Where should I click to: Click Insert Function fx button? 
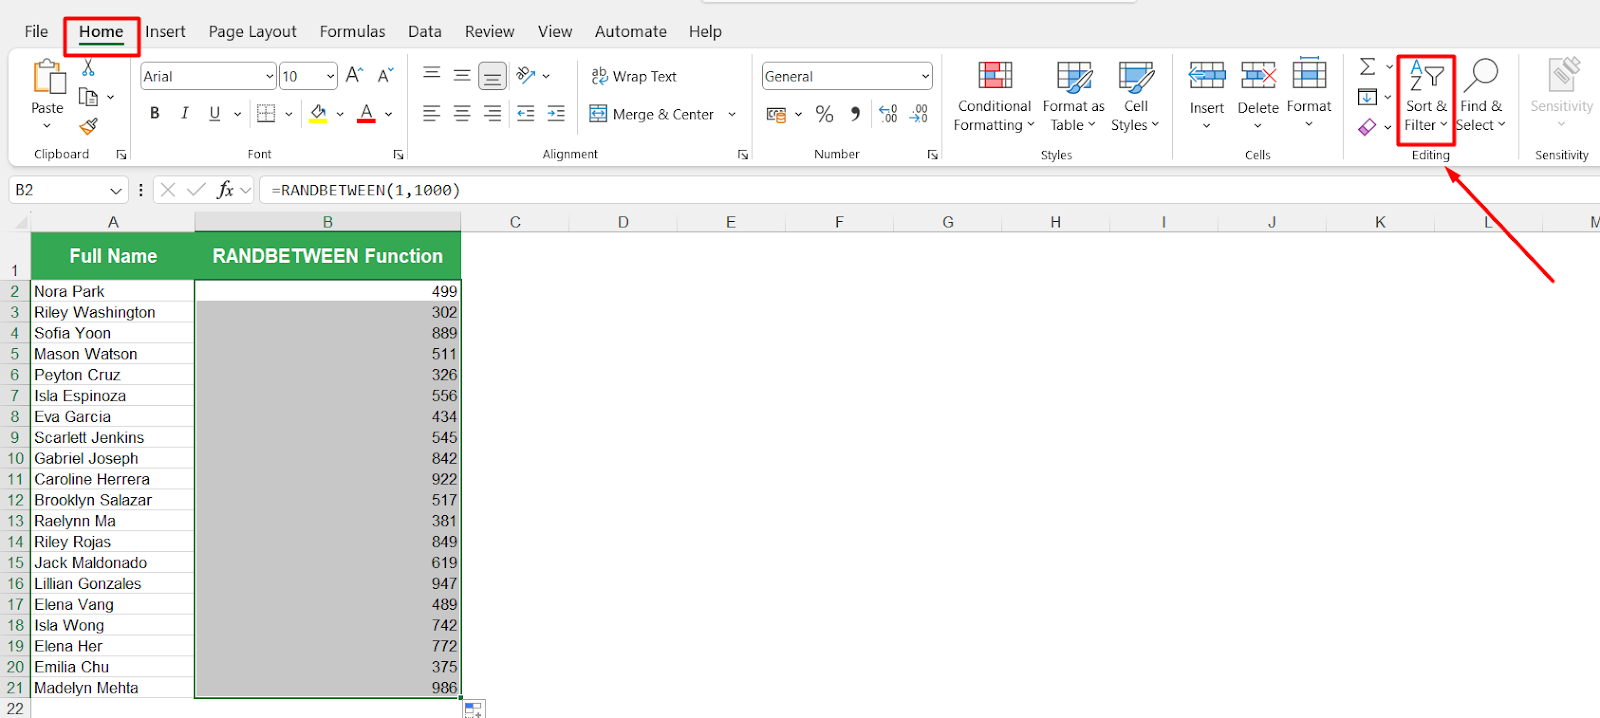[225, 190]
